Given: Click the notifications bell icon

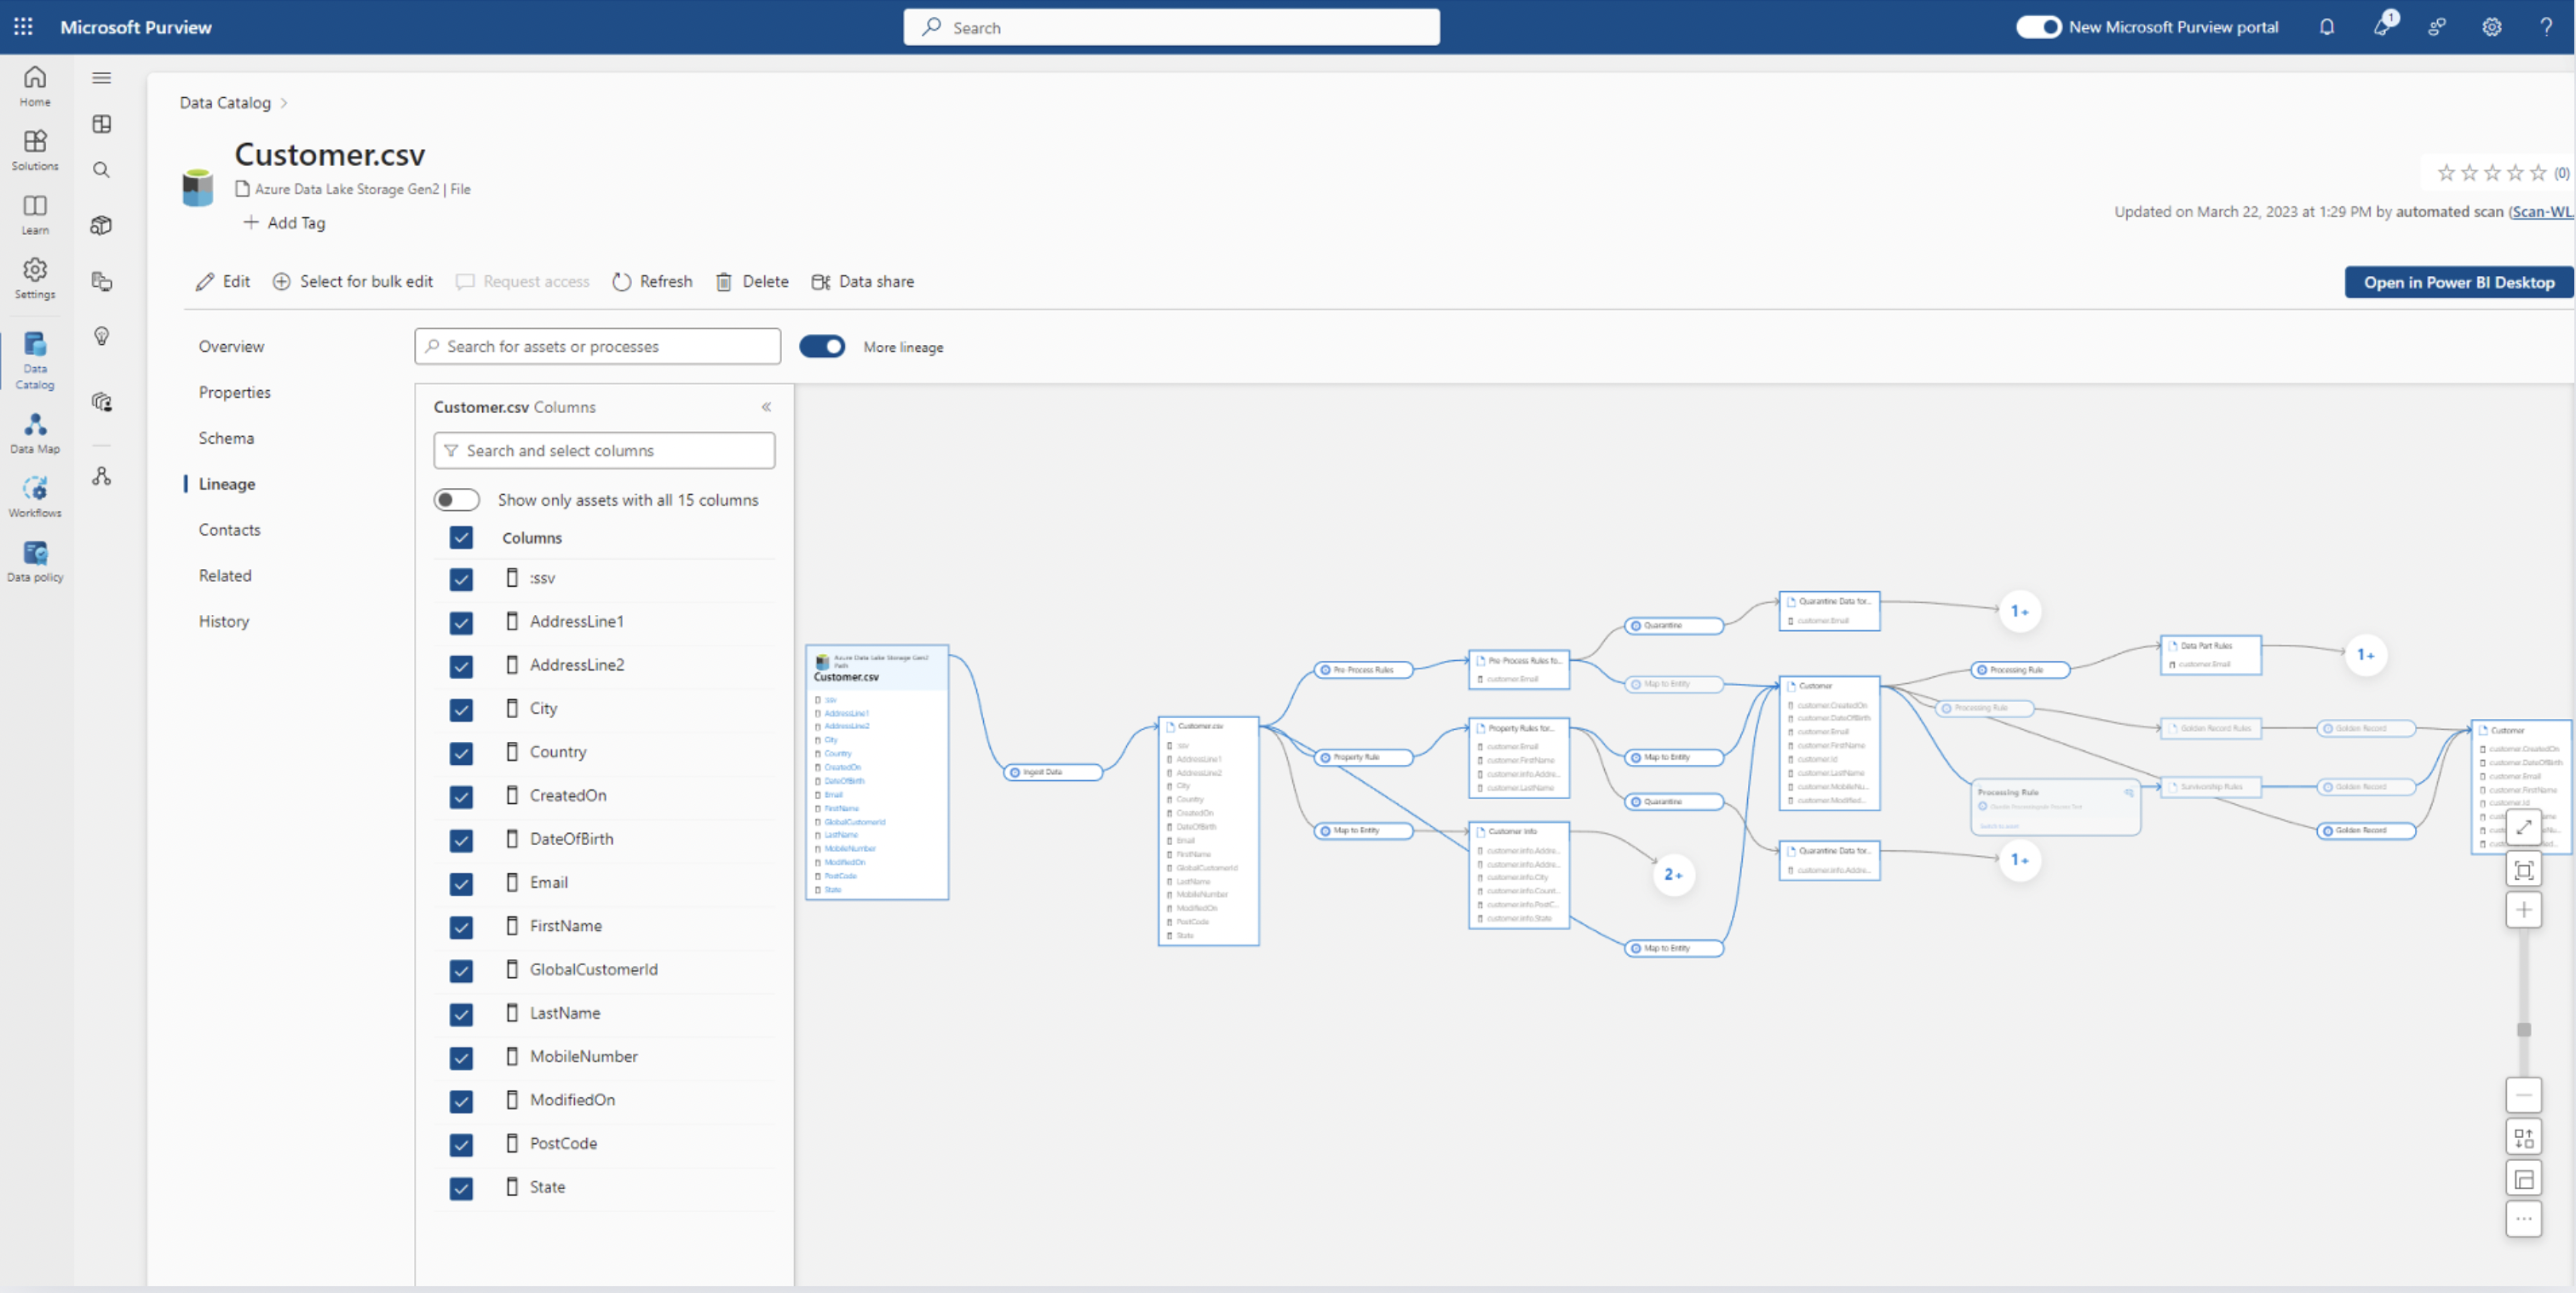Looking at the screenshot, I should [x=2326, y=27].
